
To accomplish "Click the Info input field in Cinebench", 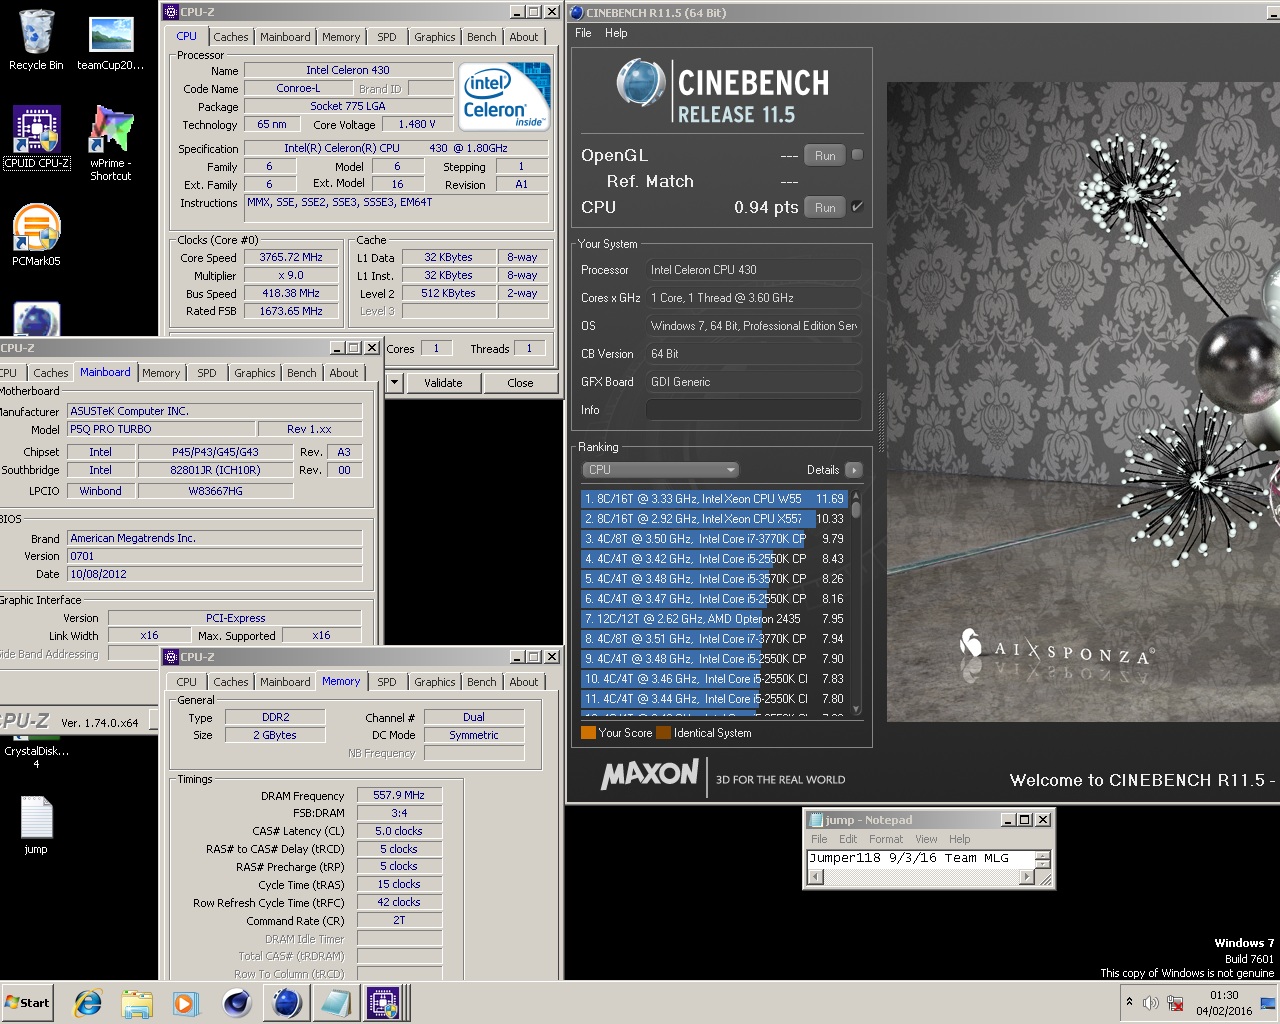I will pos(753,410).
